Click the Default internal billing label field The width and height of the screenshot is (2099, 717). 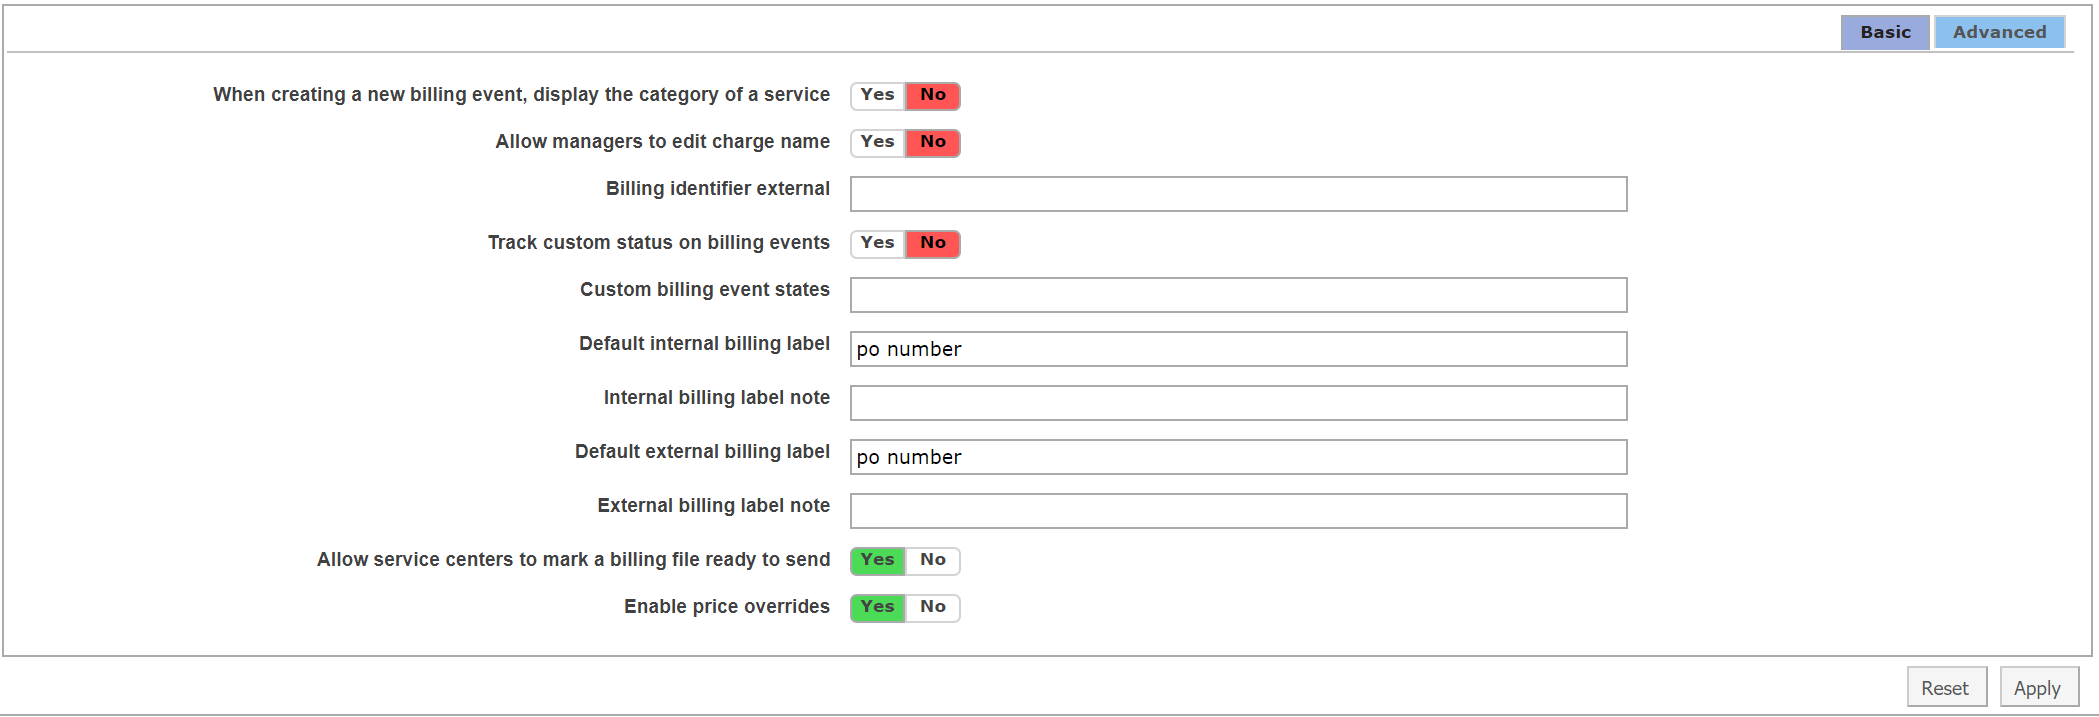1237,349
